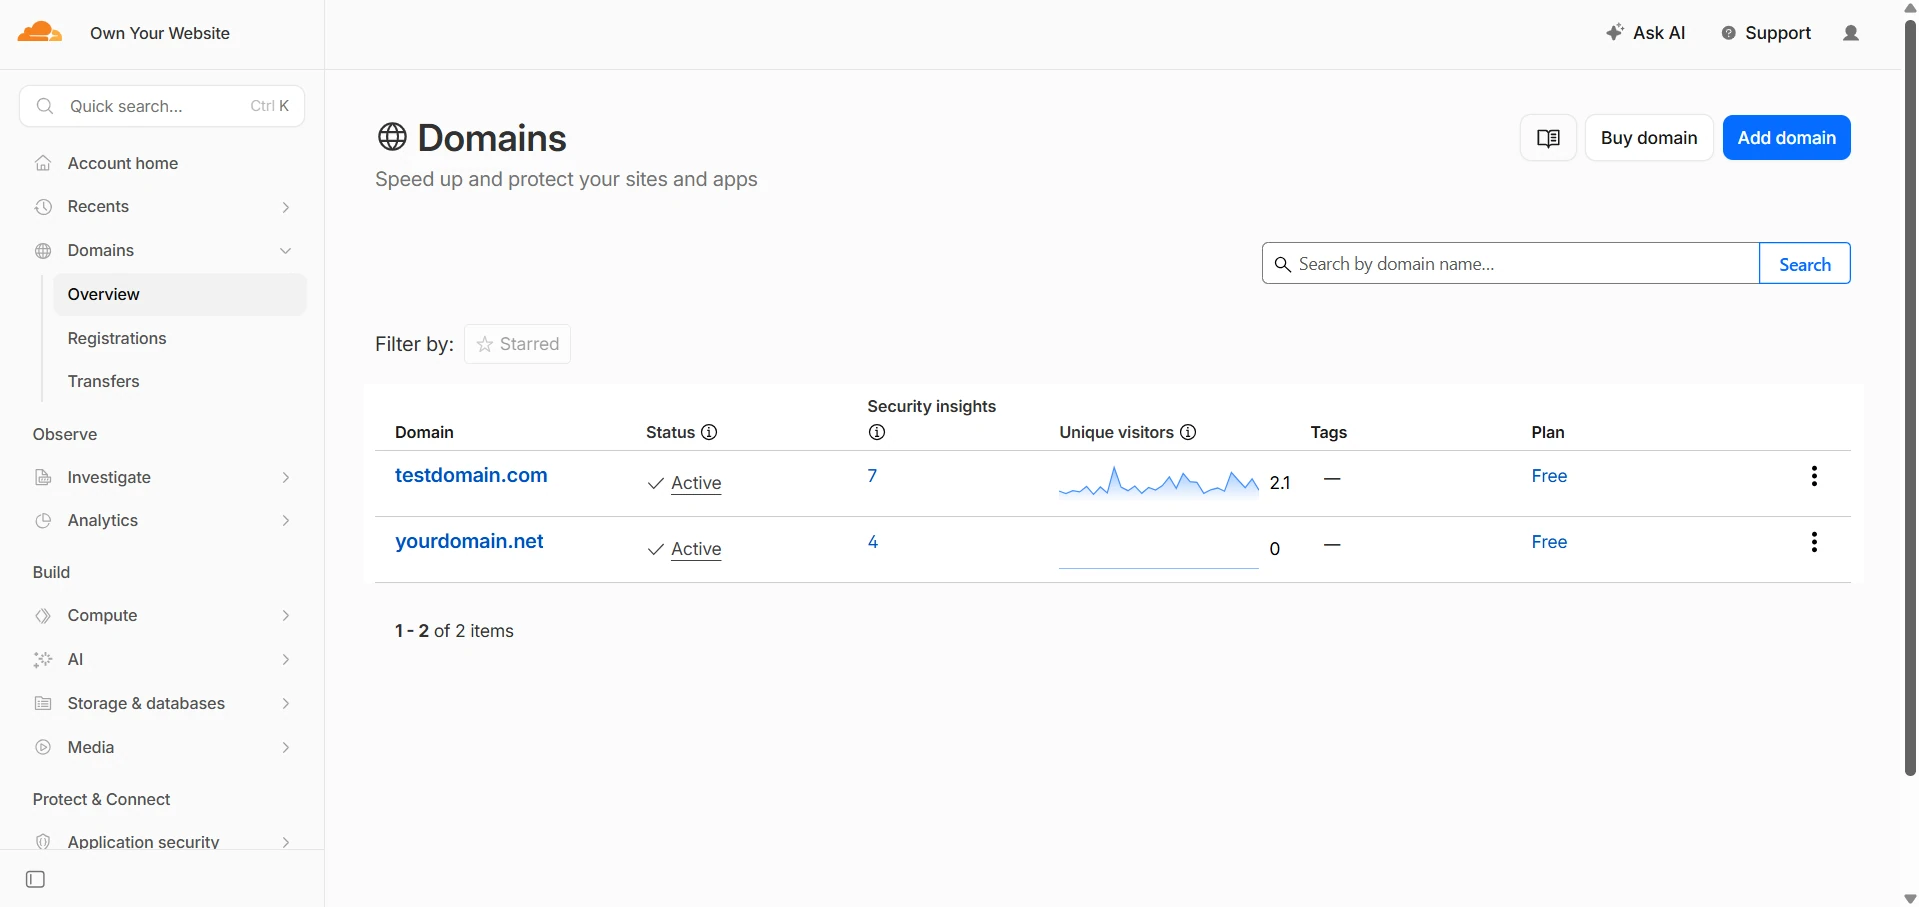Click the Support question mark icon
1919x907 pixels.
[1728, 33]
